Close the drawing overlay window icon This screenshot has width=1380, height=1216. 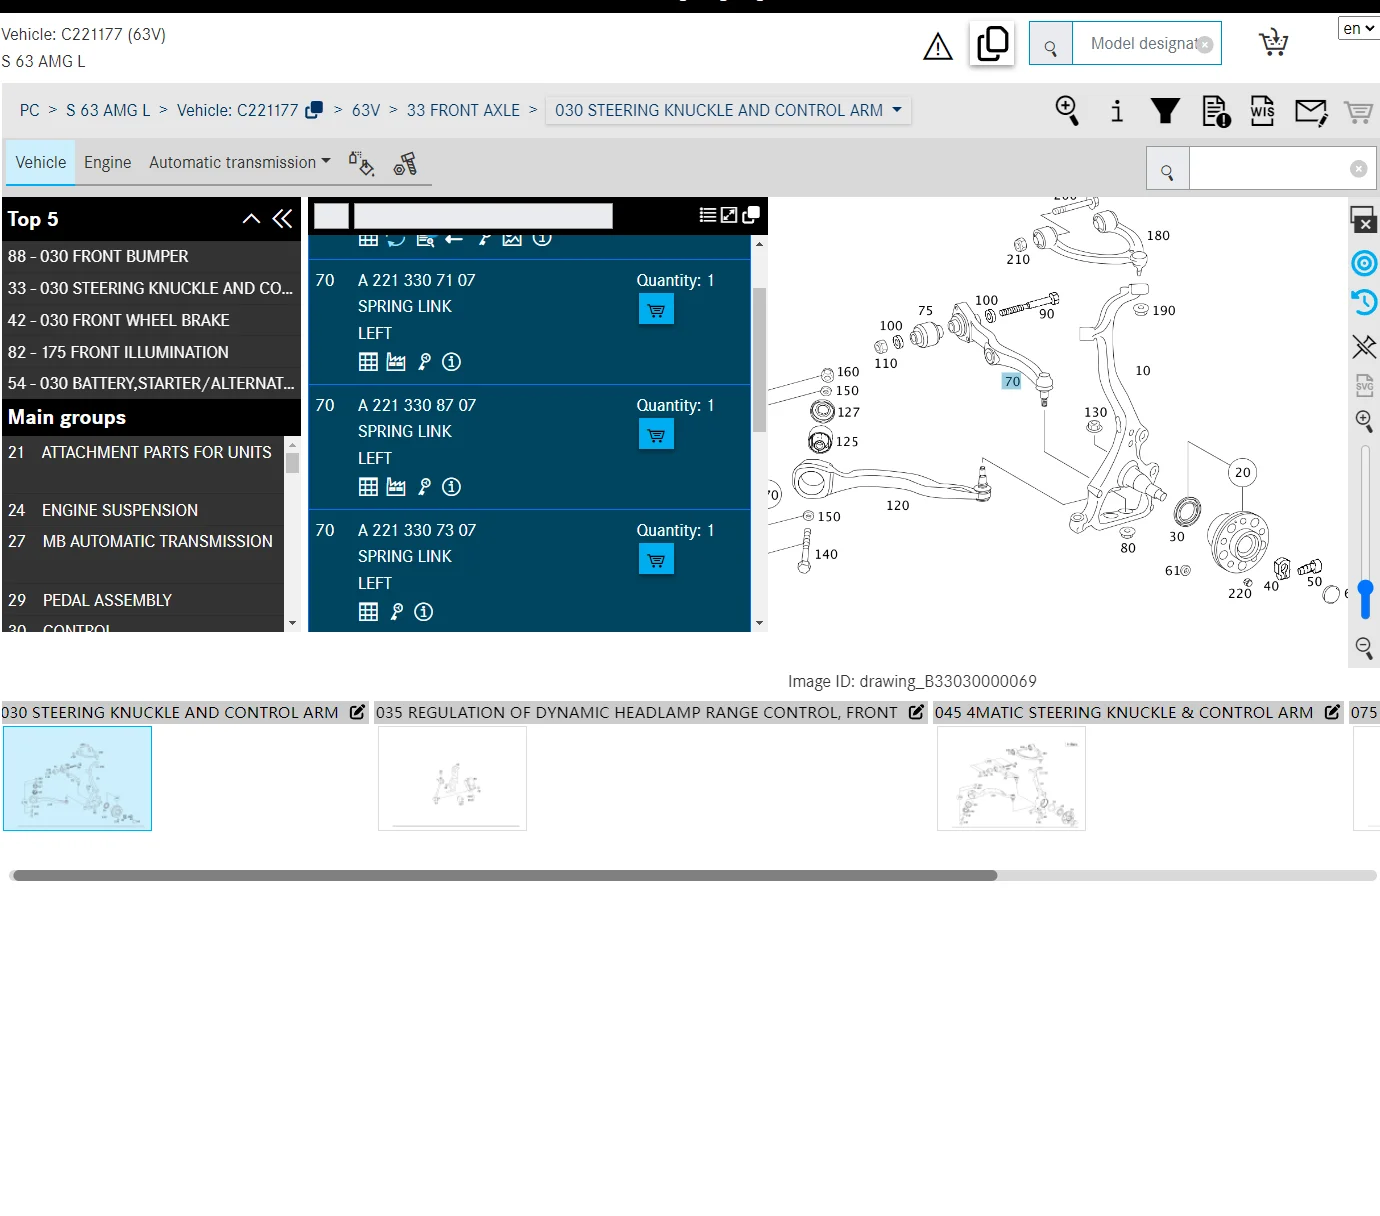(x=1364, y=220)
